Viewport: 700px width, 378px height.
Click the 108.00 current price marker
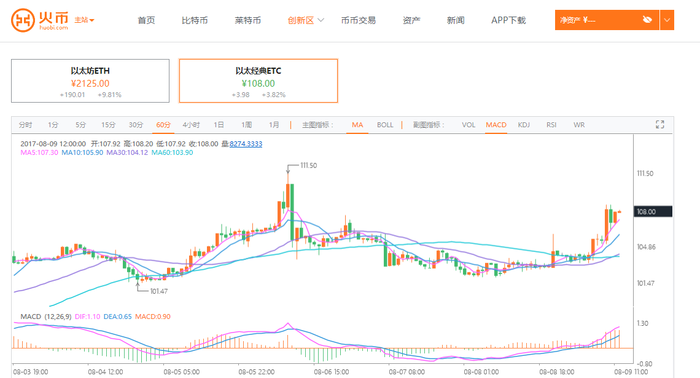coord(653,212)
